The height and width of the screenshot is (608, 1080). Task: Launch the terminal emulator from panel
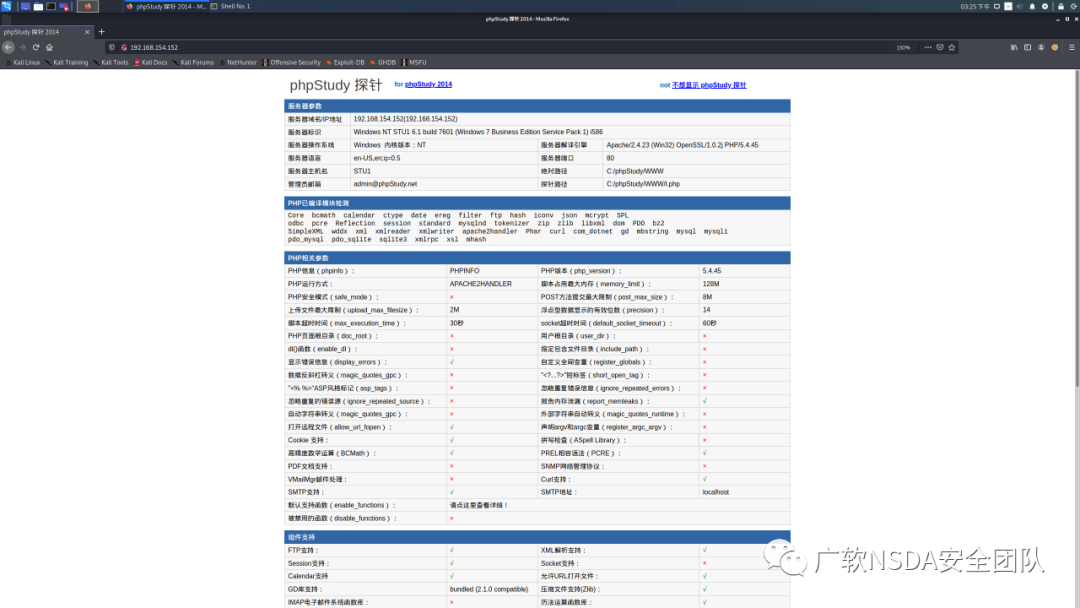(x=51, y=6)
